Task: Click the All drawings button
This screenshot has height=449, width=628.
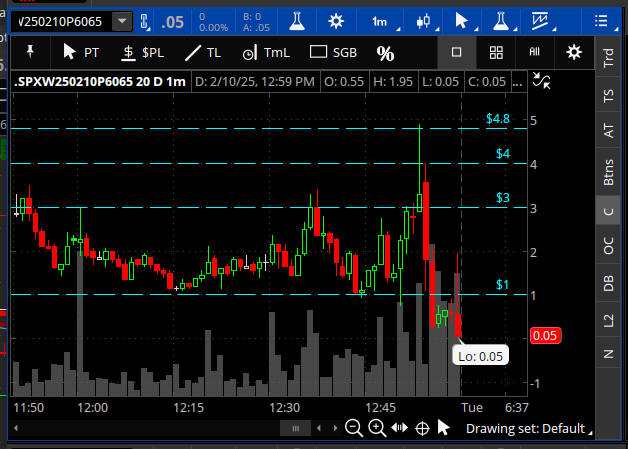Action: tap(535, 52)
